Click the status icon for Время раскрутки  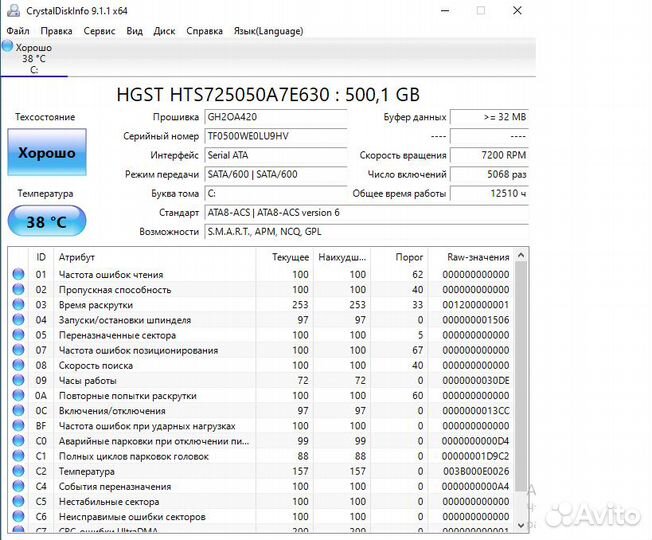pos(18,304)
